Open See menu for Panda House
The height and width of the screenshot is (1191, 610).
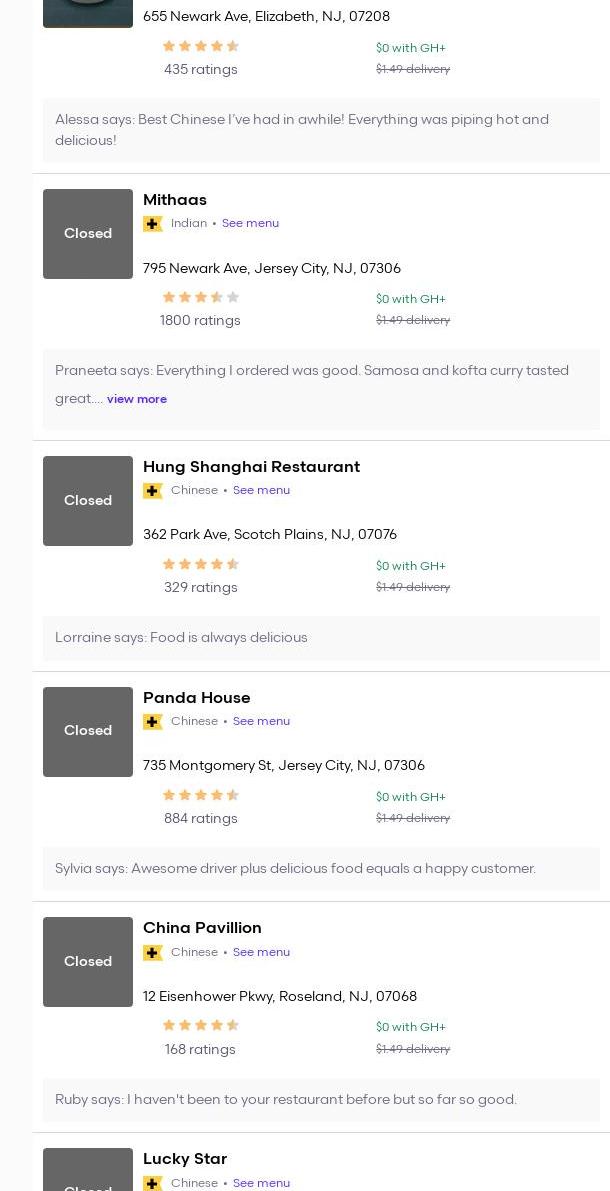(x=261, y=721)
